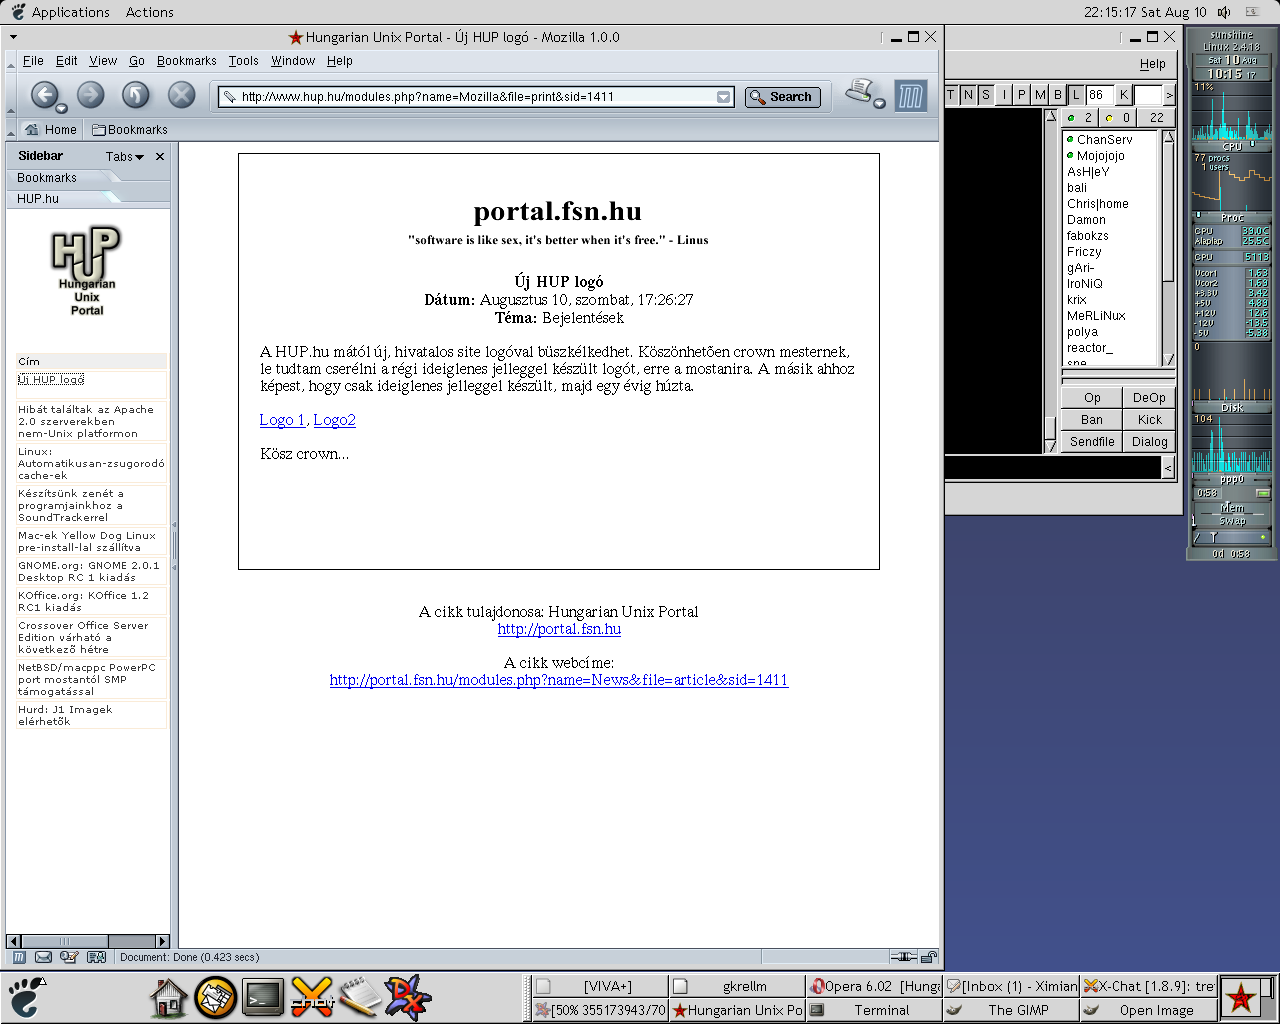Launch Evolution mail from the panel
This screenshot has width=1280, height=1024.
pos(215,997)
